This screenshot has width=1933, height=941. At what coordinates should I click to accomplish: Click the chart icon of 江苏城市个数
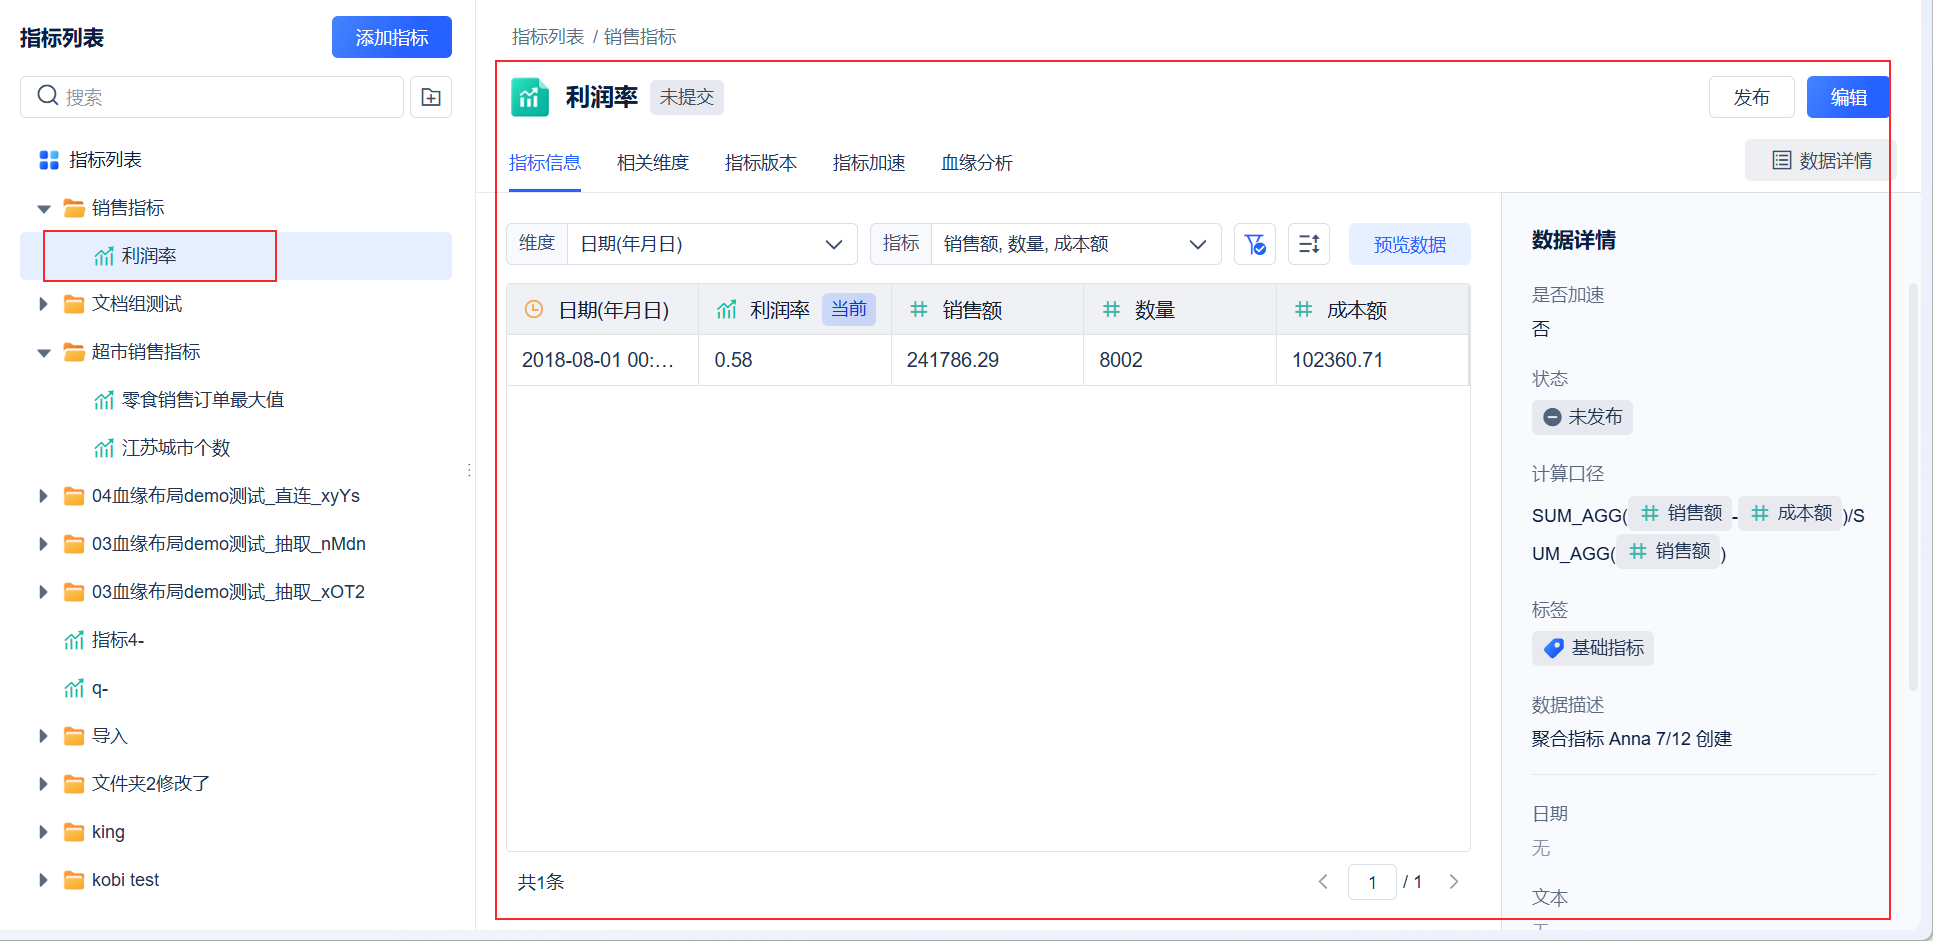pos(104,448)
